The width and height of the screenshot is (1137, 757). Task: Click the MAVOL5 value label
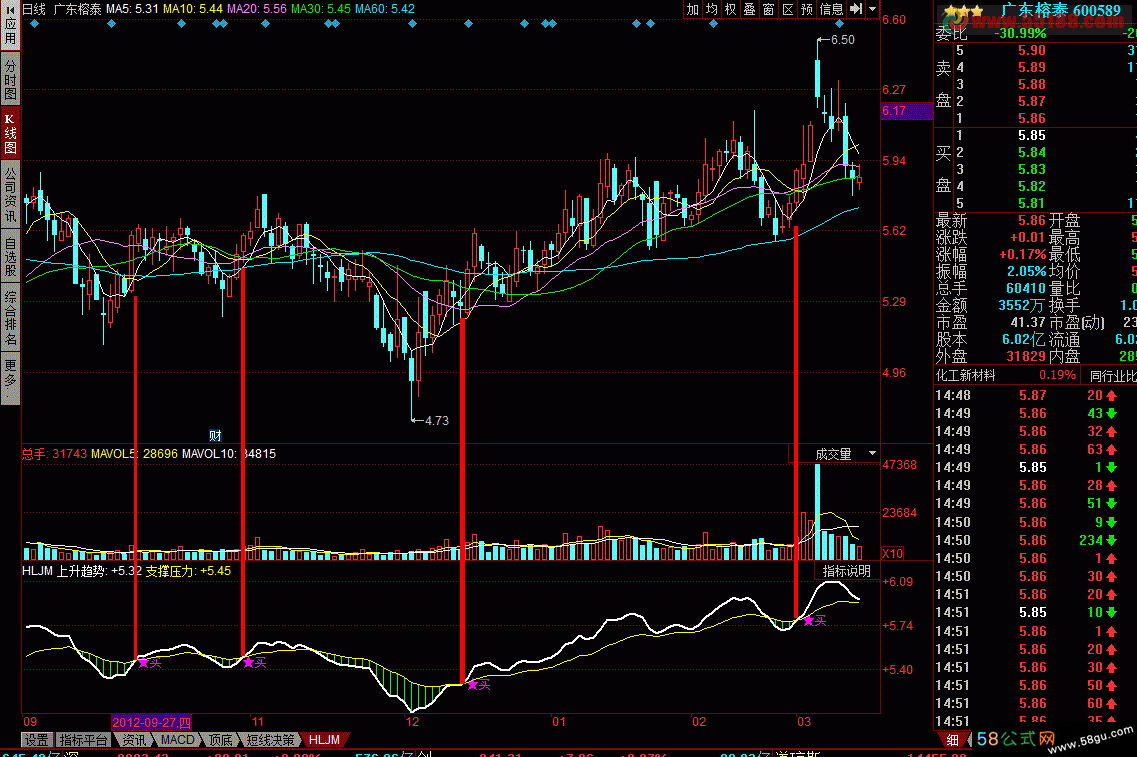pos(134,454)
